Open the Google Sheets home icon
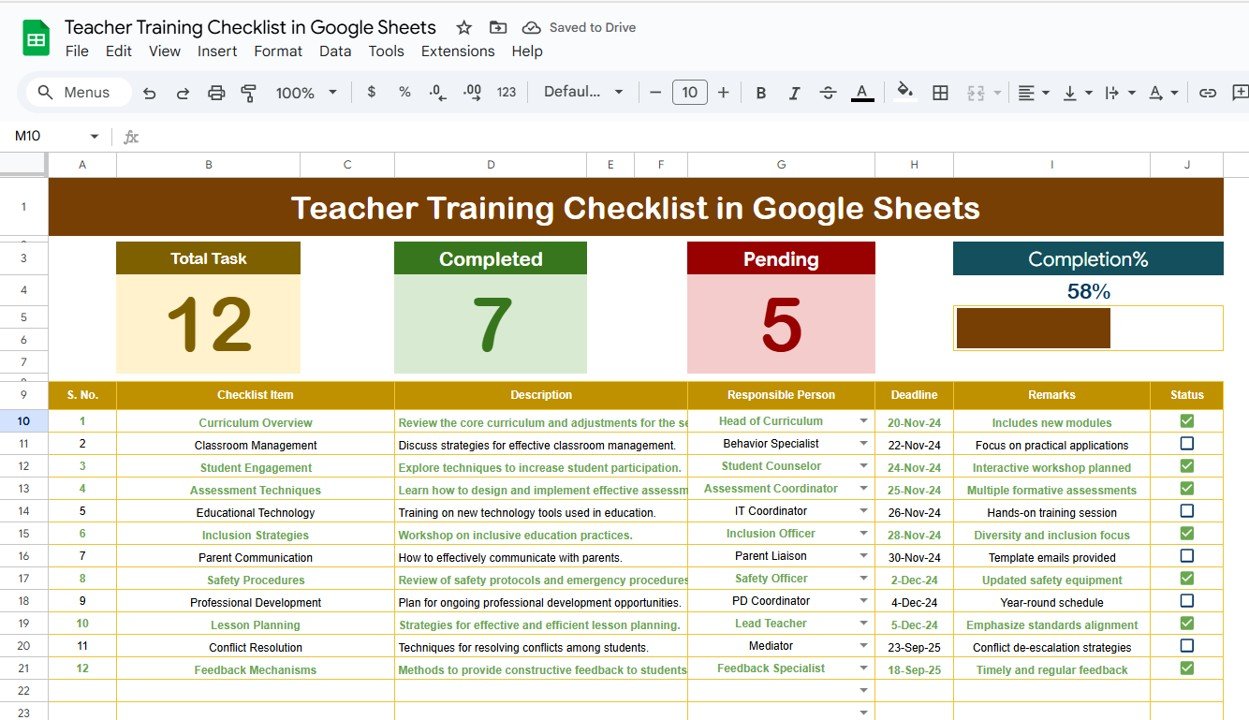Screen dimensions: 1249x720 [x=36, y=39]
